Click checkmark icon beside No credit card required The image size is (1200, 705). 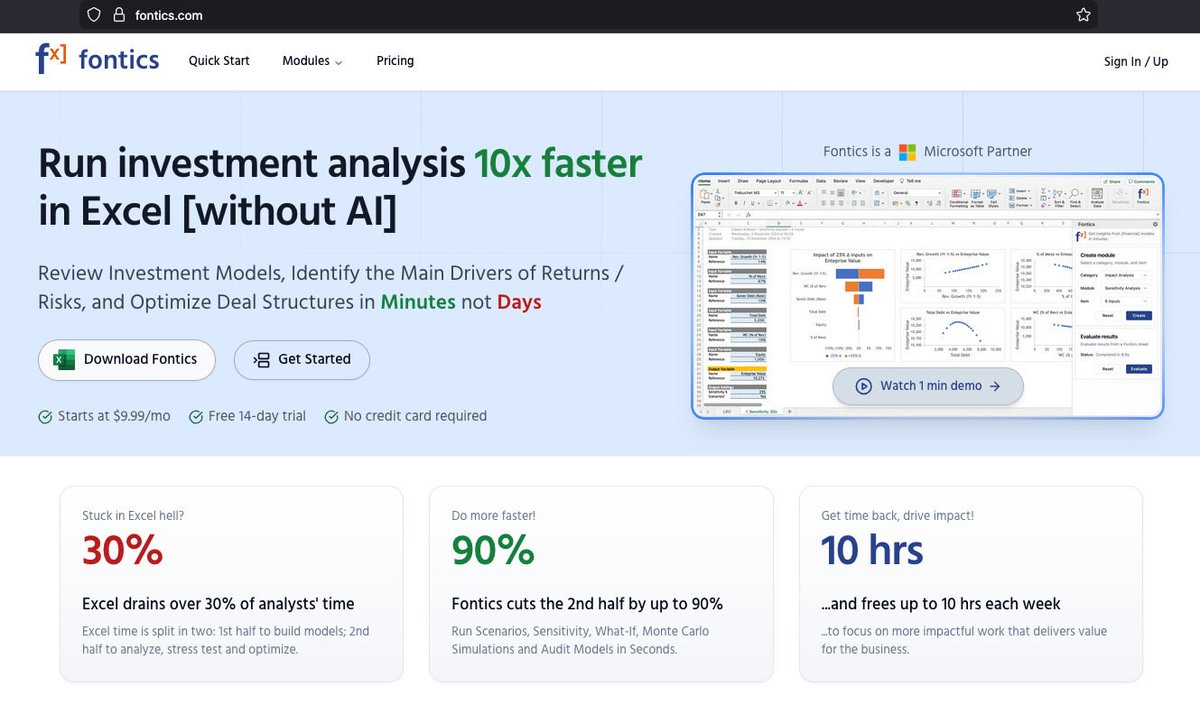(x=331, y=417)
